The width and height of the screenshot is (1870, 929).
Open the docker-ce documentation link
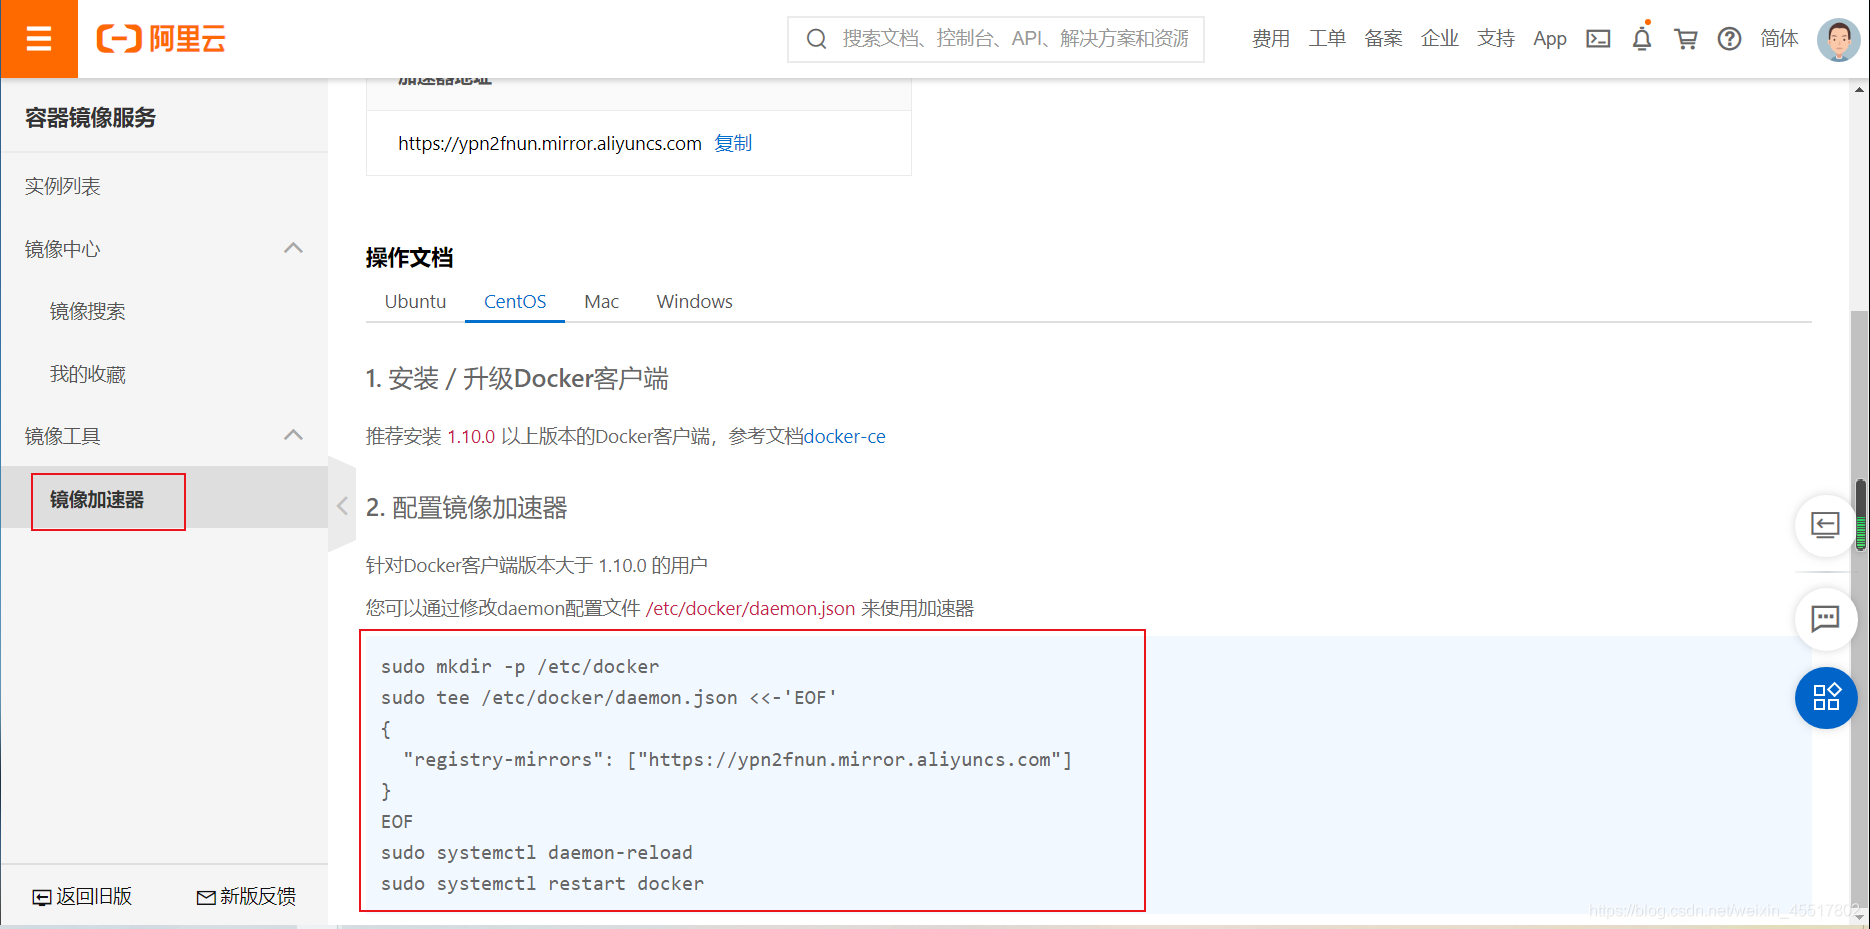tap(845, 436)
